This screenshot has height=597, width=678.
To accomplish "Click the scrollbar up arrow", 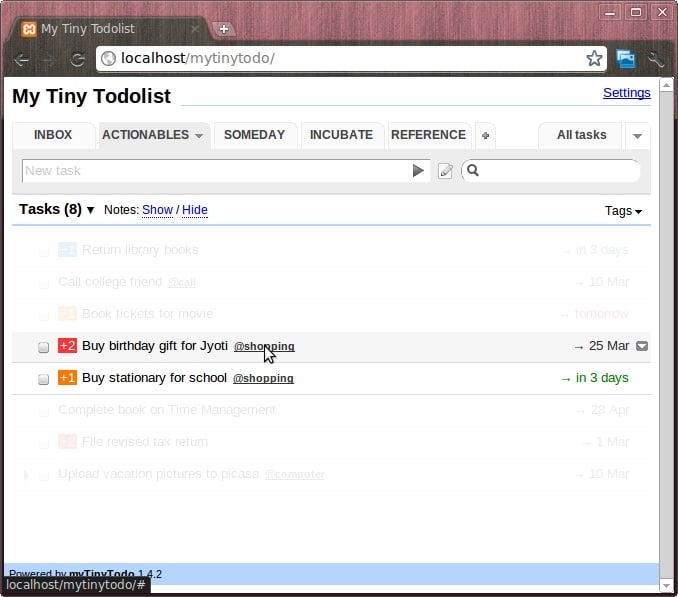I will point(666,85).
